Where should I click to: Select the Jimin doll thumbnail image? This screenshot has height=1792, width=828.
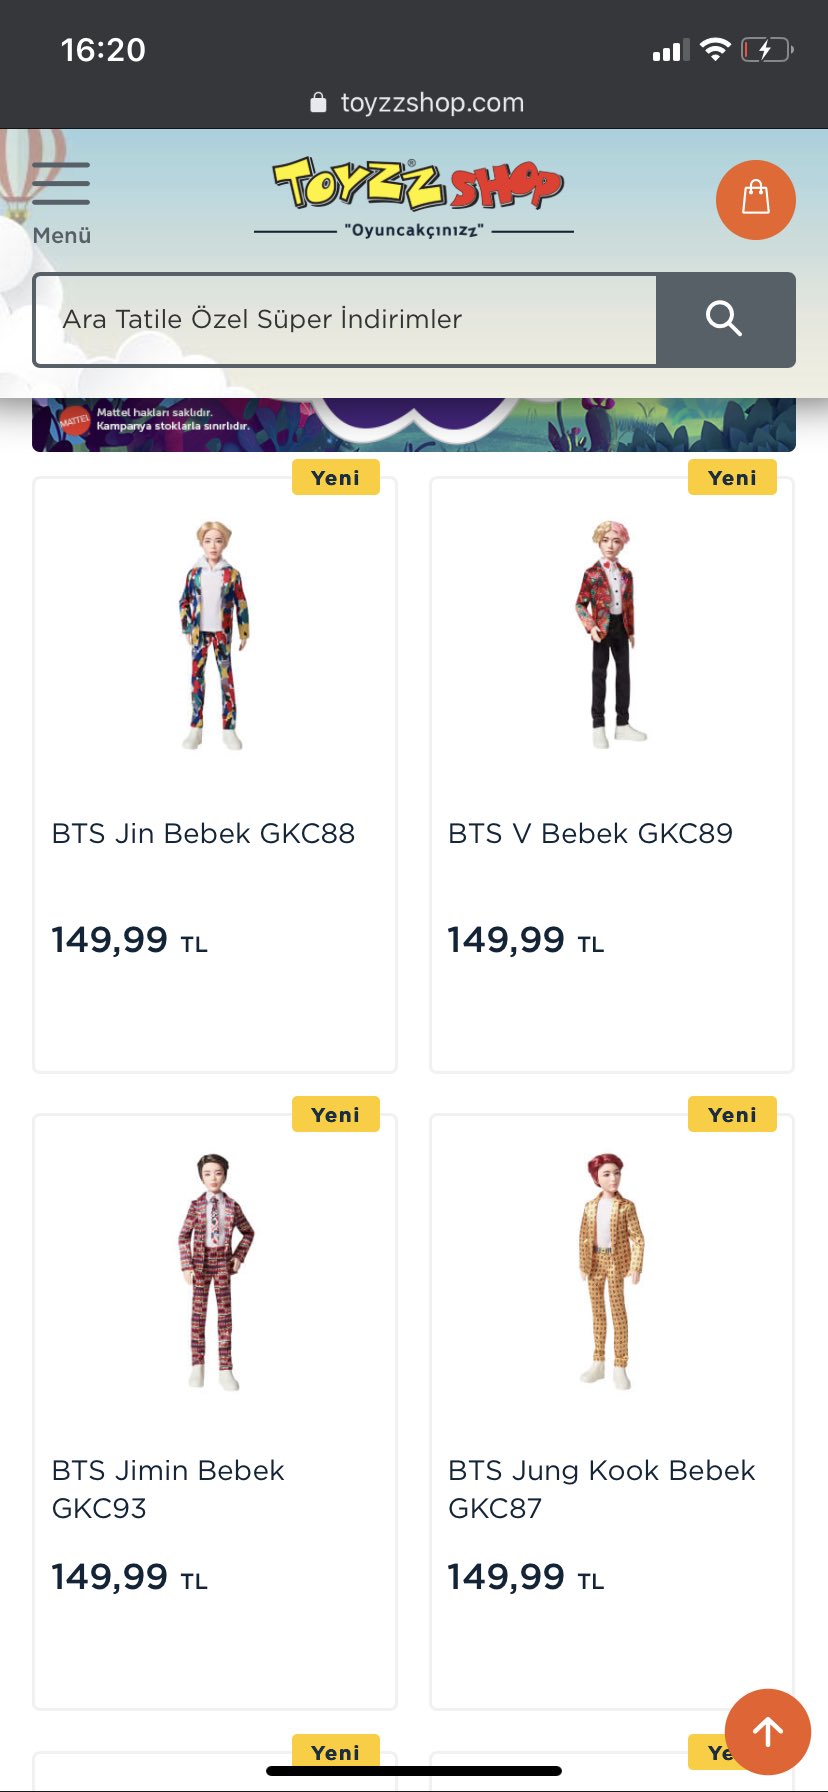point(215,1271)
